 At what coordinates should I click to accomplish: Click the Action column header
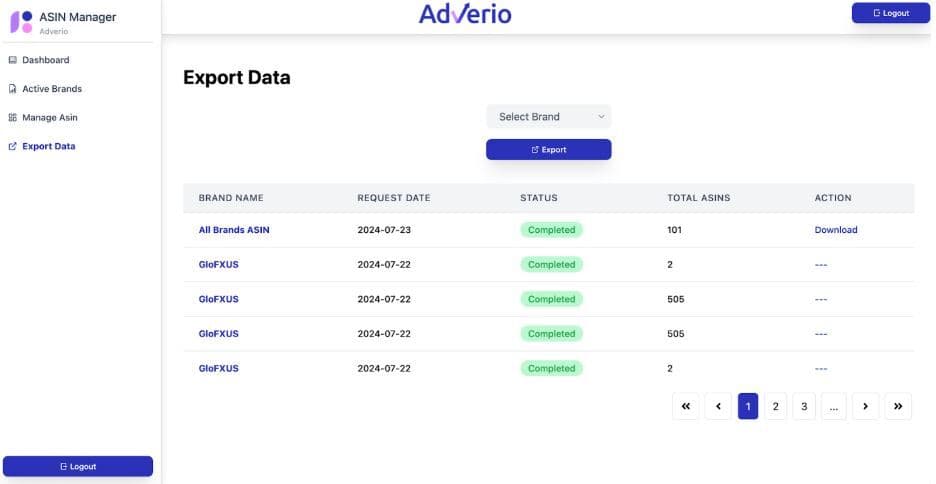click(x=833, y=198)
